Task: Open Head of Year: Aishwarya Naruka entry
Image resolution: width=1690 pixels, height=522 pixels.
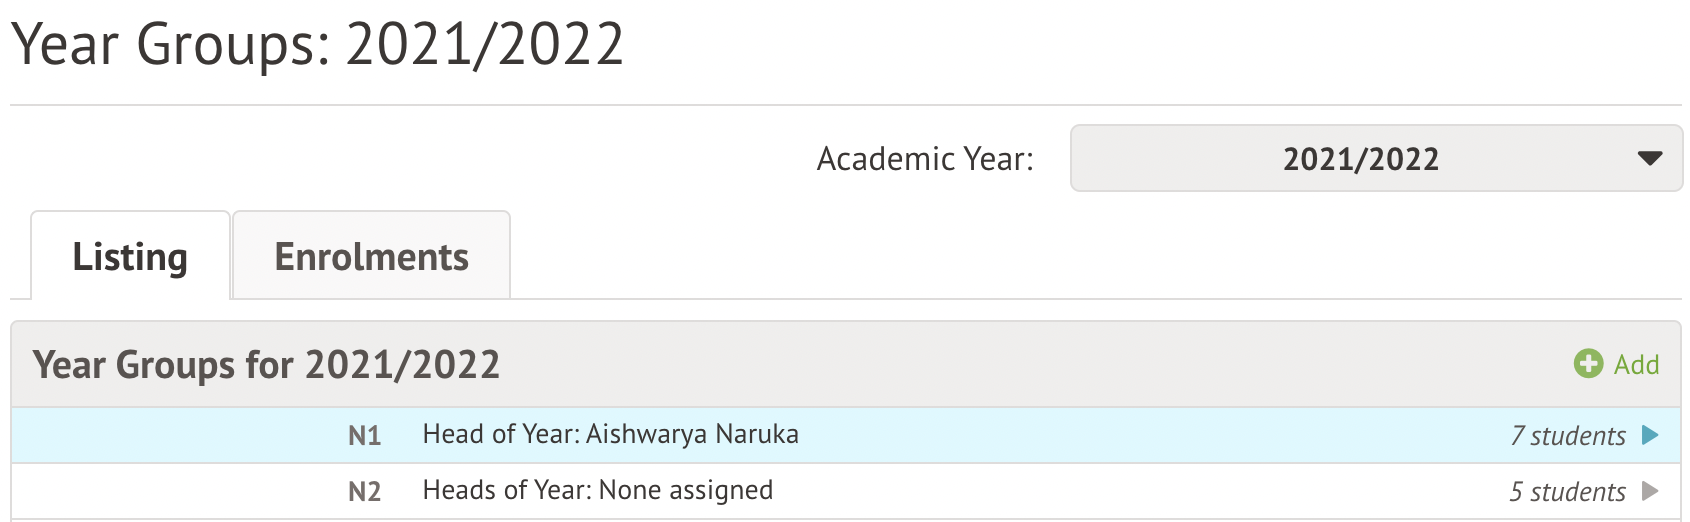Action: [x=610, y=434]
